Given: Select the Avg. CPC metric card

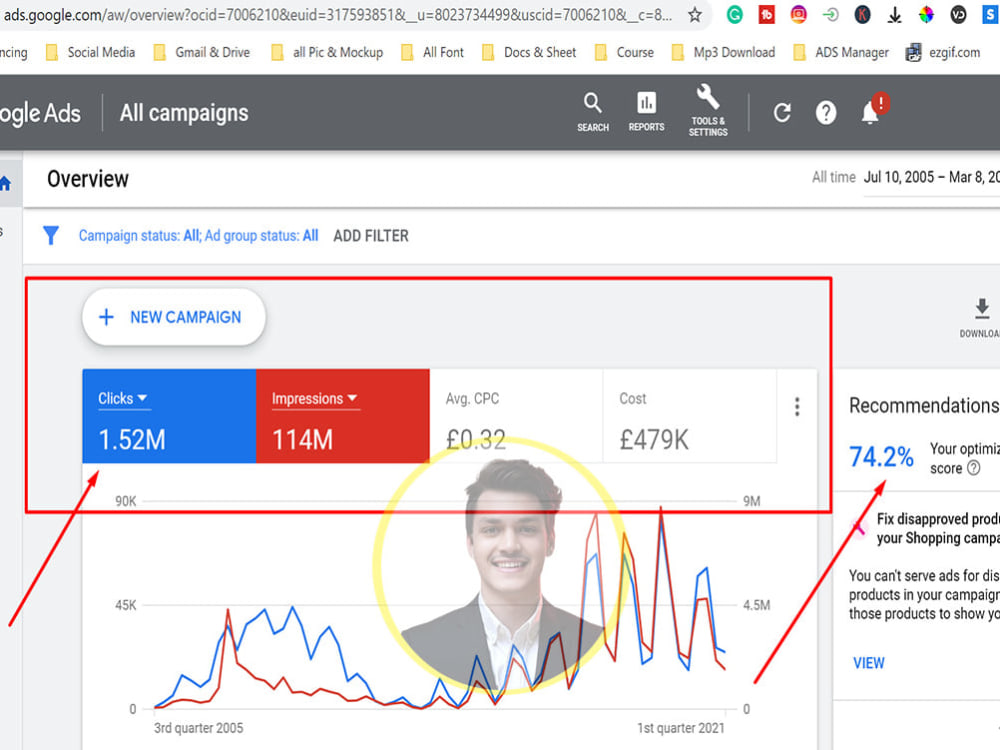Looking at the screenshot, I should (516, 416).
